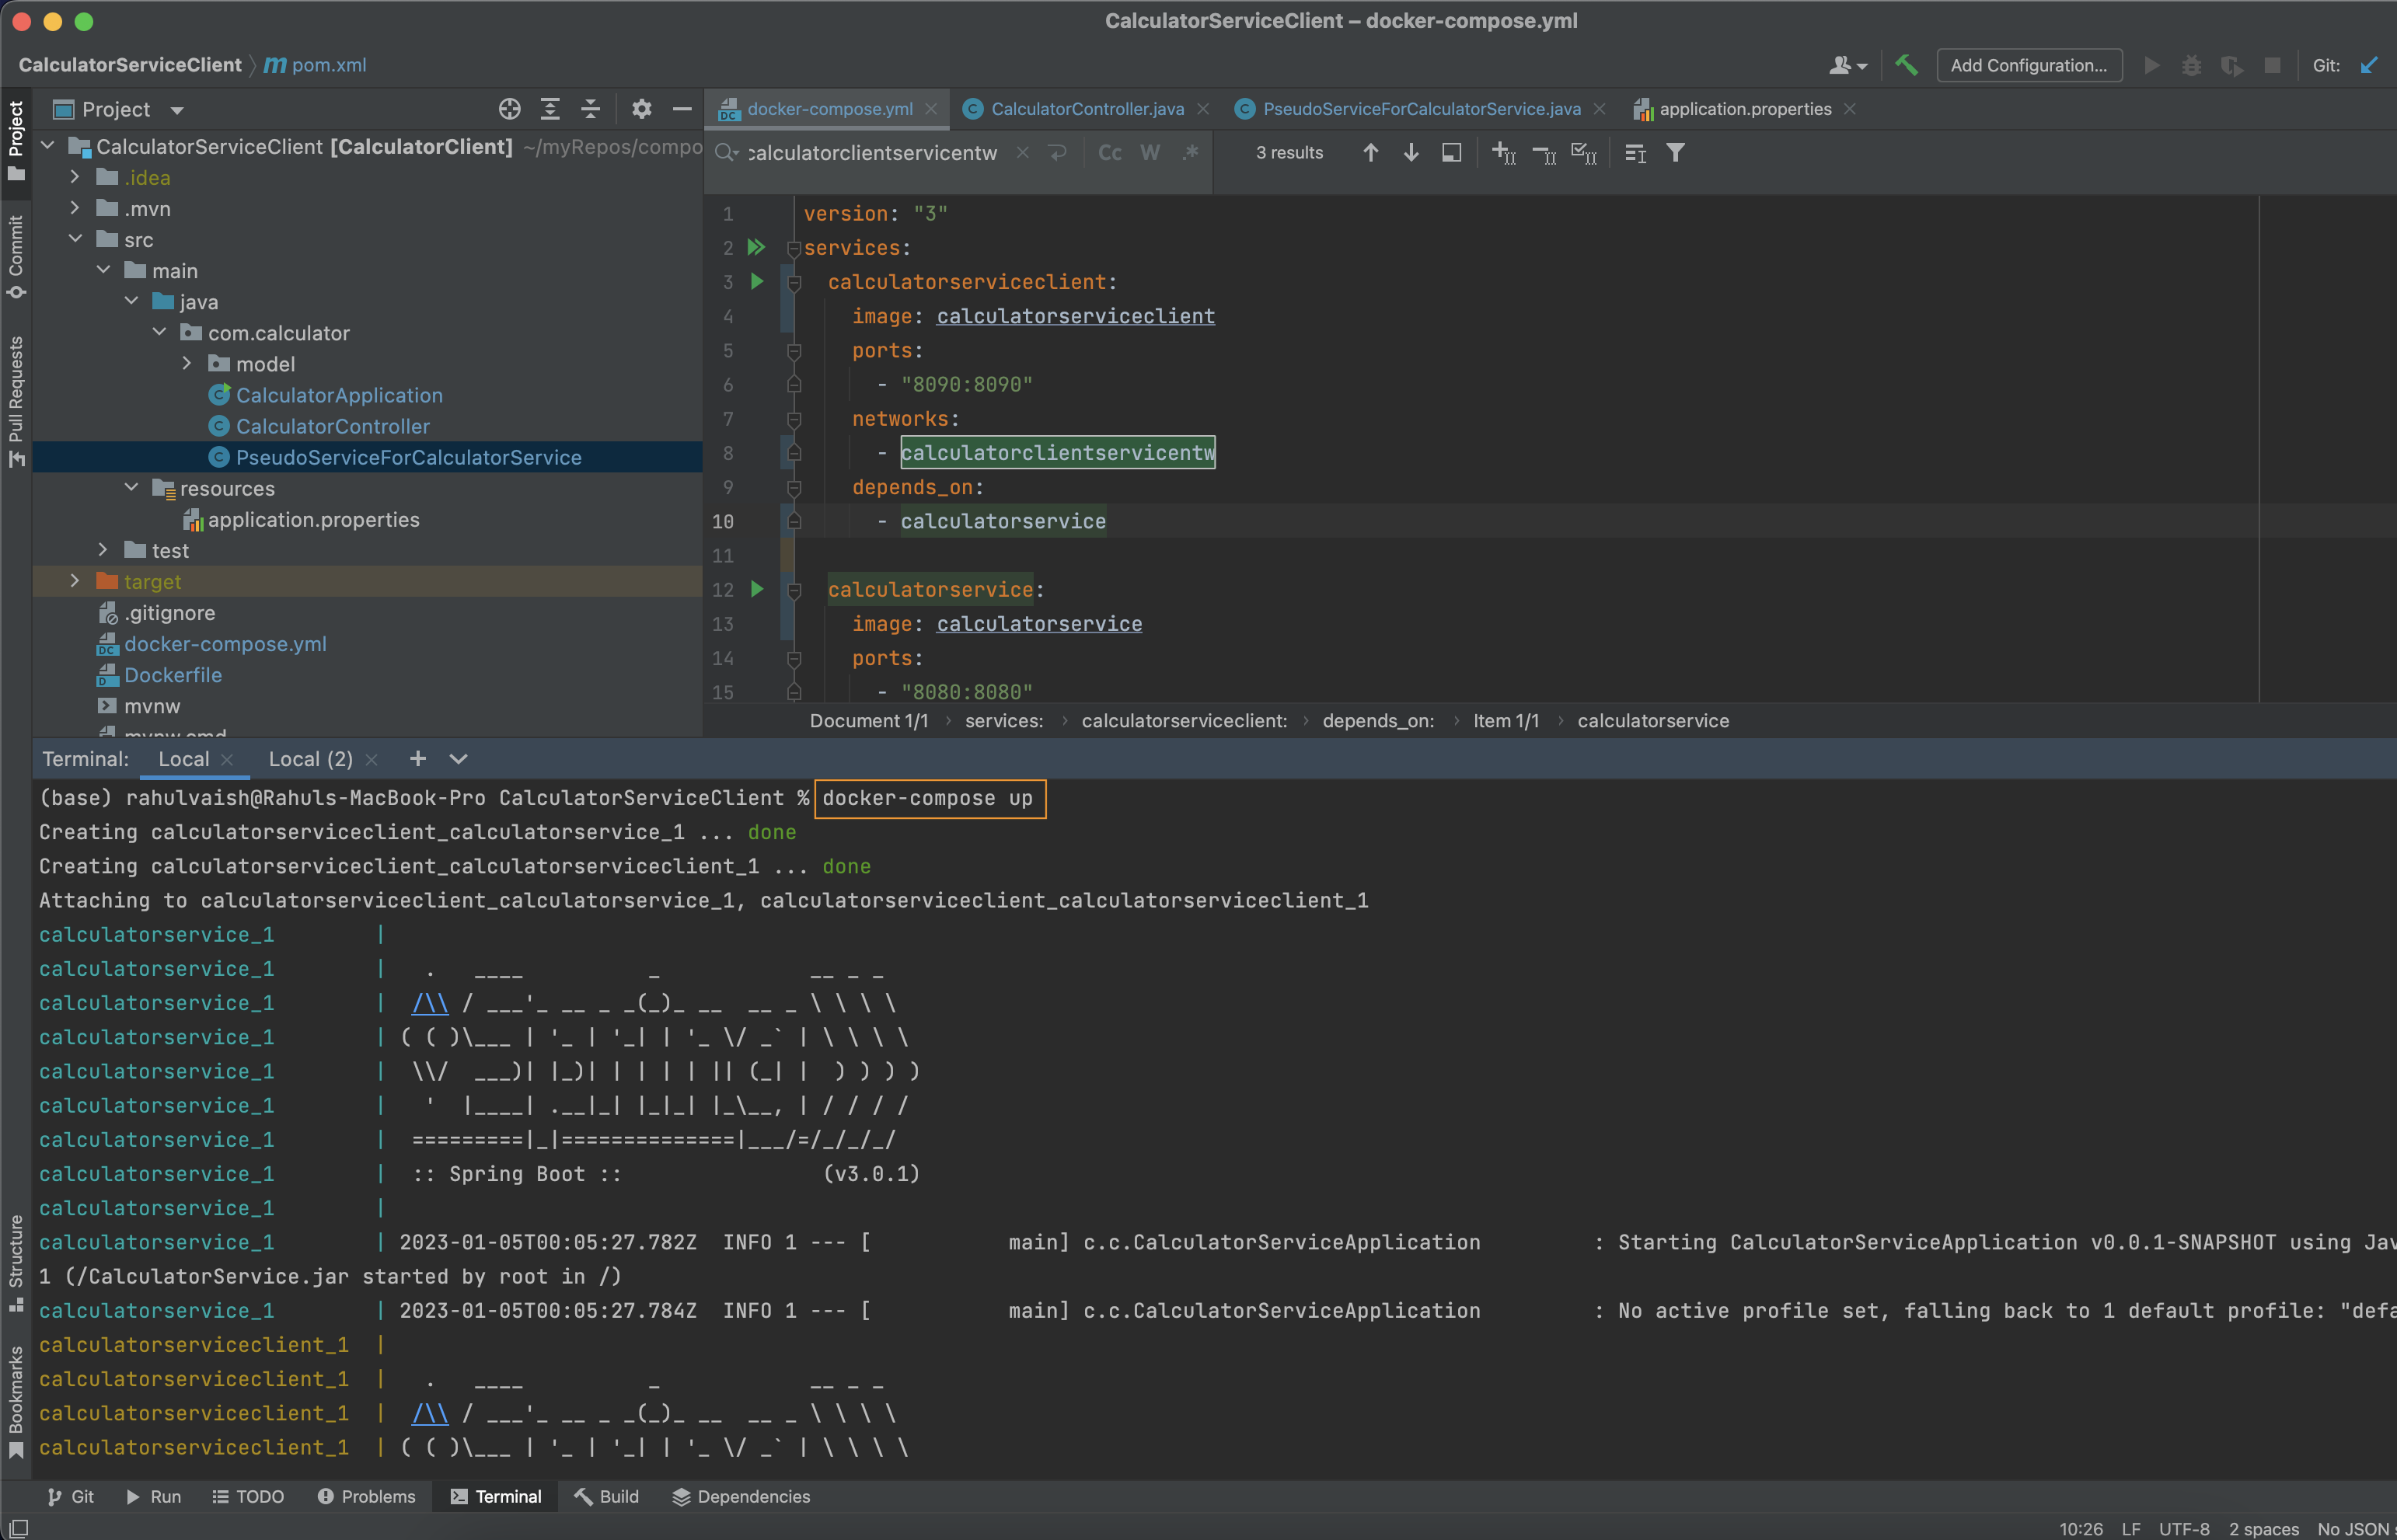The width and height of the screenshot is (2397, 1540).
Task: Expand the model package
Action: tap(187, 363)
